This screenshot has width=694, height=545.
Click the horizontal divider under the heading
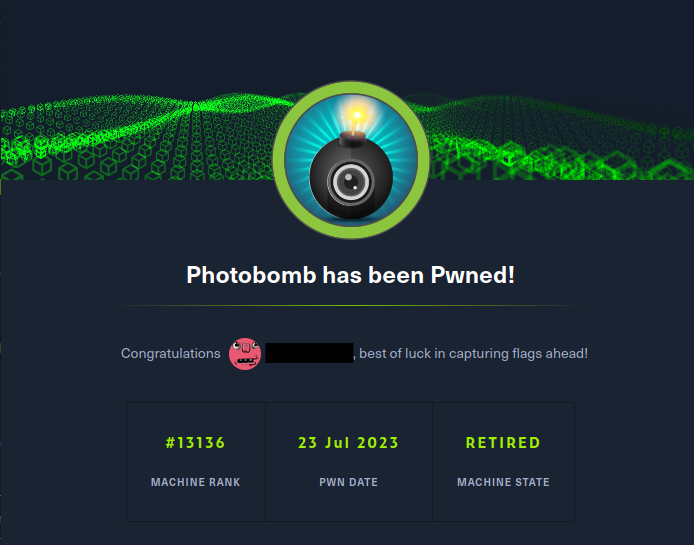coord(347,305)
